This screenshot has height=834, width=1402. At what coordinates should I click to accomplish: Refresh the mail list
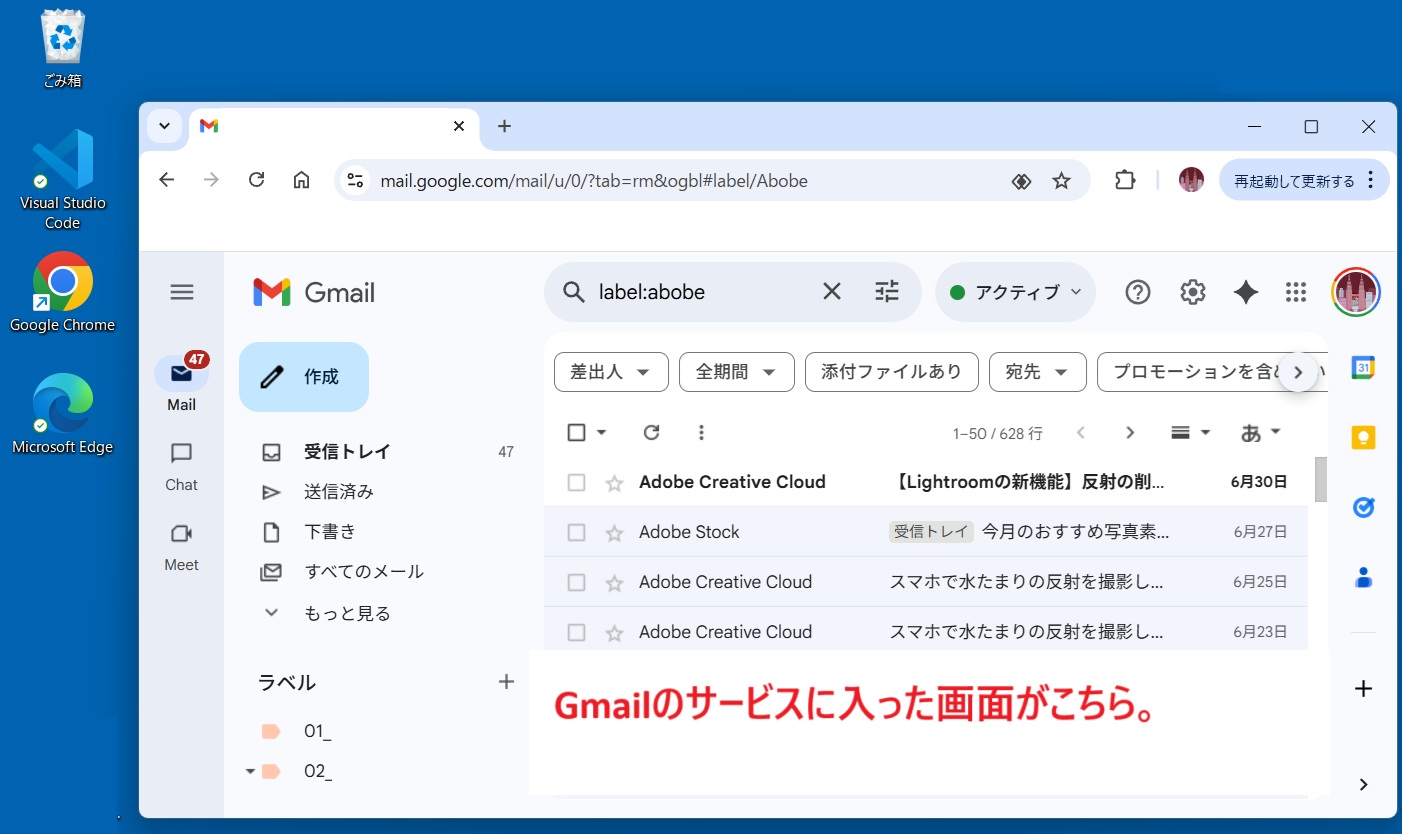[x=651, y=432]
